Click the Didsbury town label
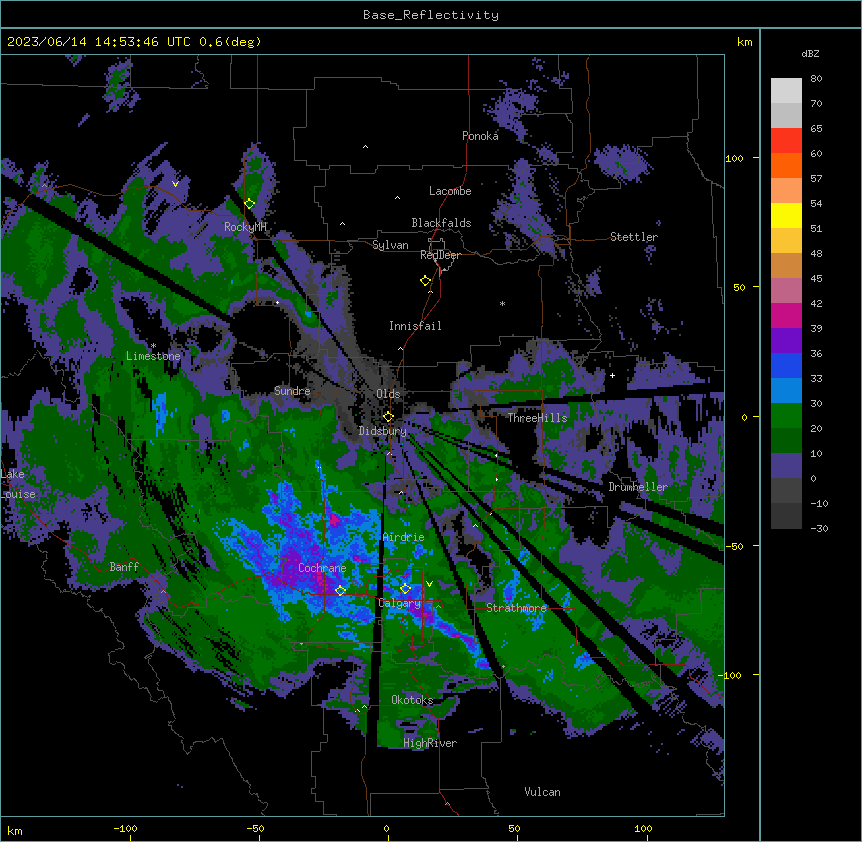The height and width of the screenshot is (842, 862). click(x=383, y=431)
